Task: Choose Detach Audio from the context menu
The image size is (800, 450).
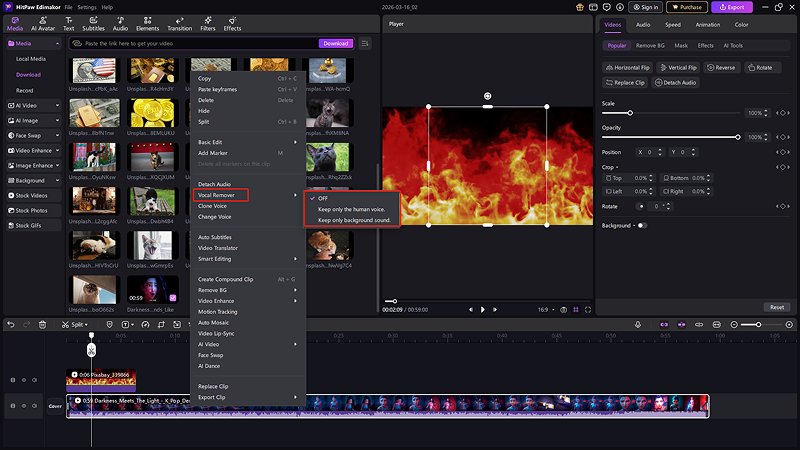Action: 214,184
